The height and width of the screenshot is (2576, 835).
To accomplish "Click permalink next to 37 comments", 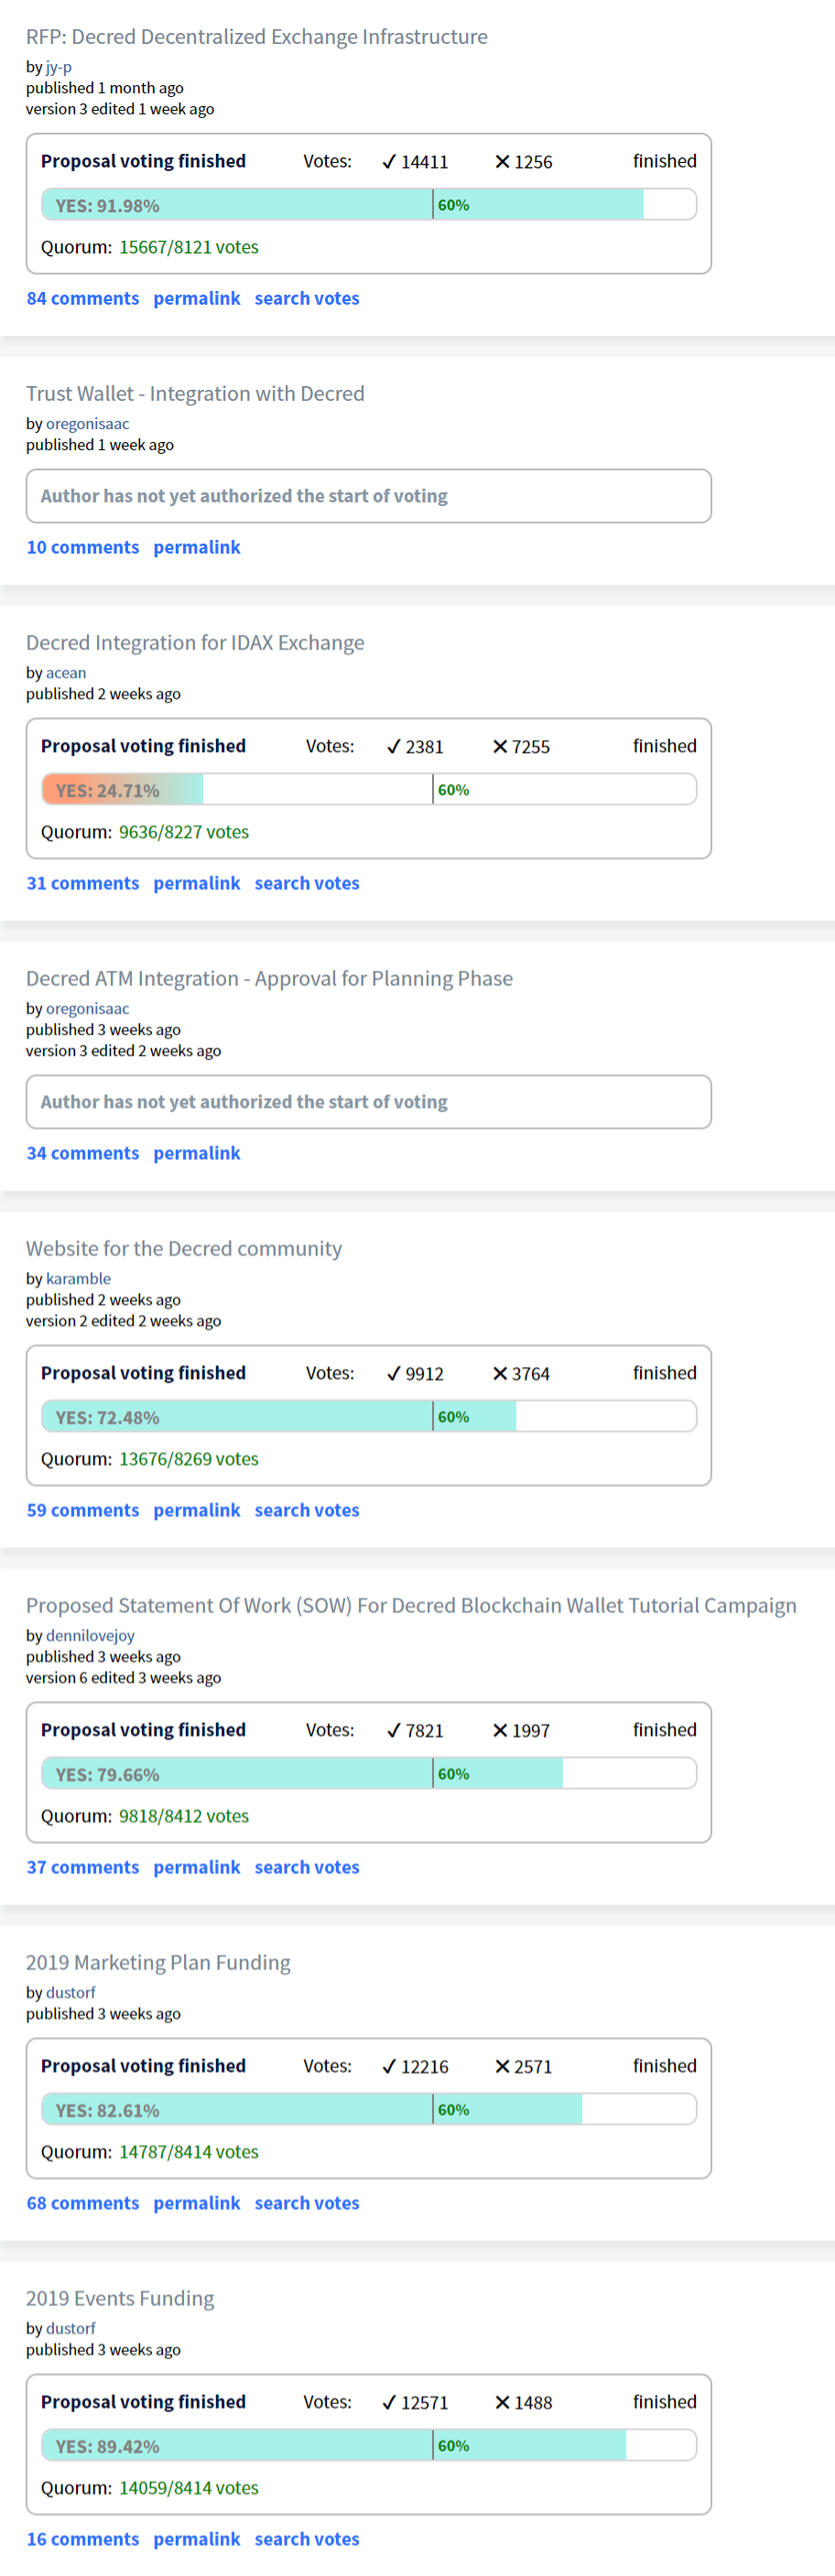I will pos(197,1867).
